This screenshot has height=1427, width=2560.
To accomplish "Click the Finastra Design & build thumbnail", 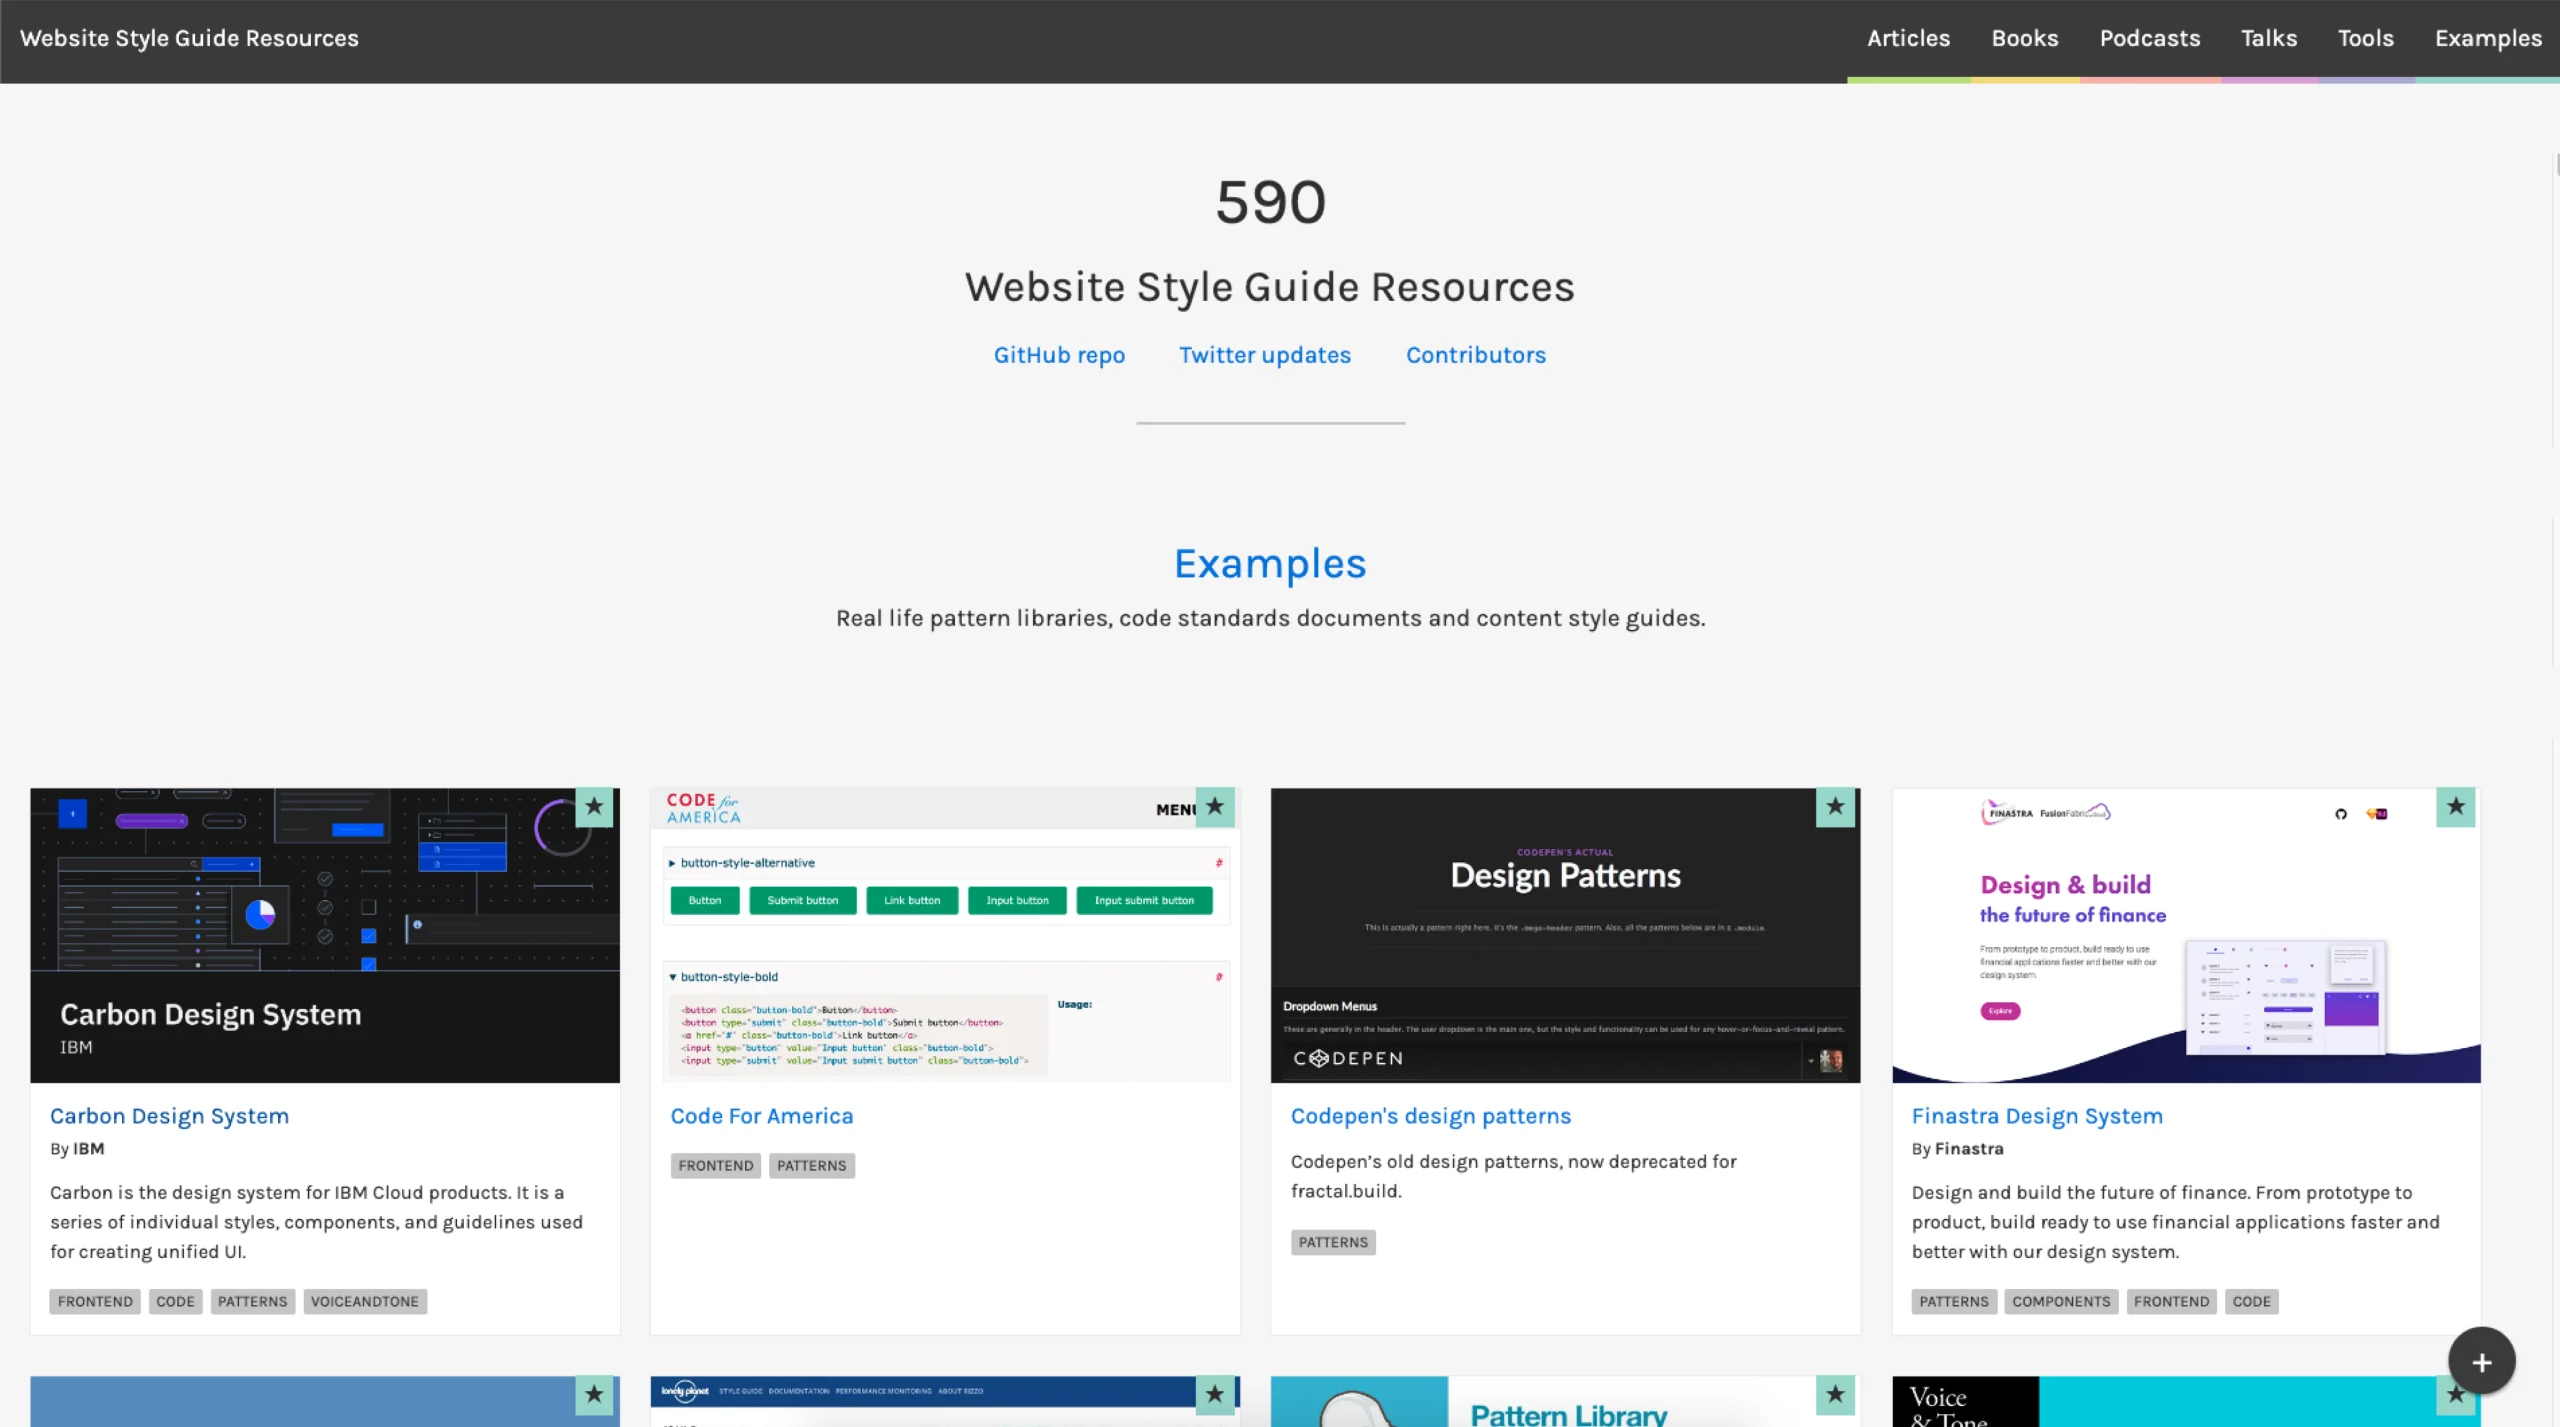I will pyautogui.click(x=2186, y=935).
